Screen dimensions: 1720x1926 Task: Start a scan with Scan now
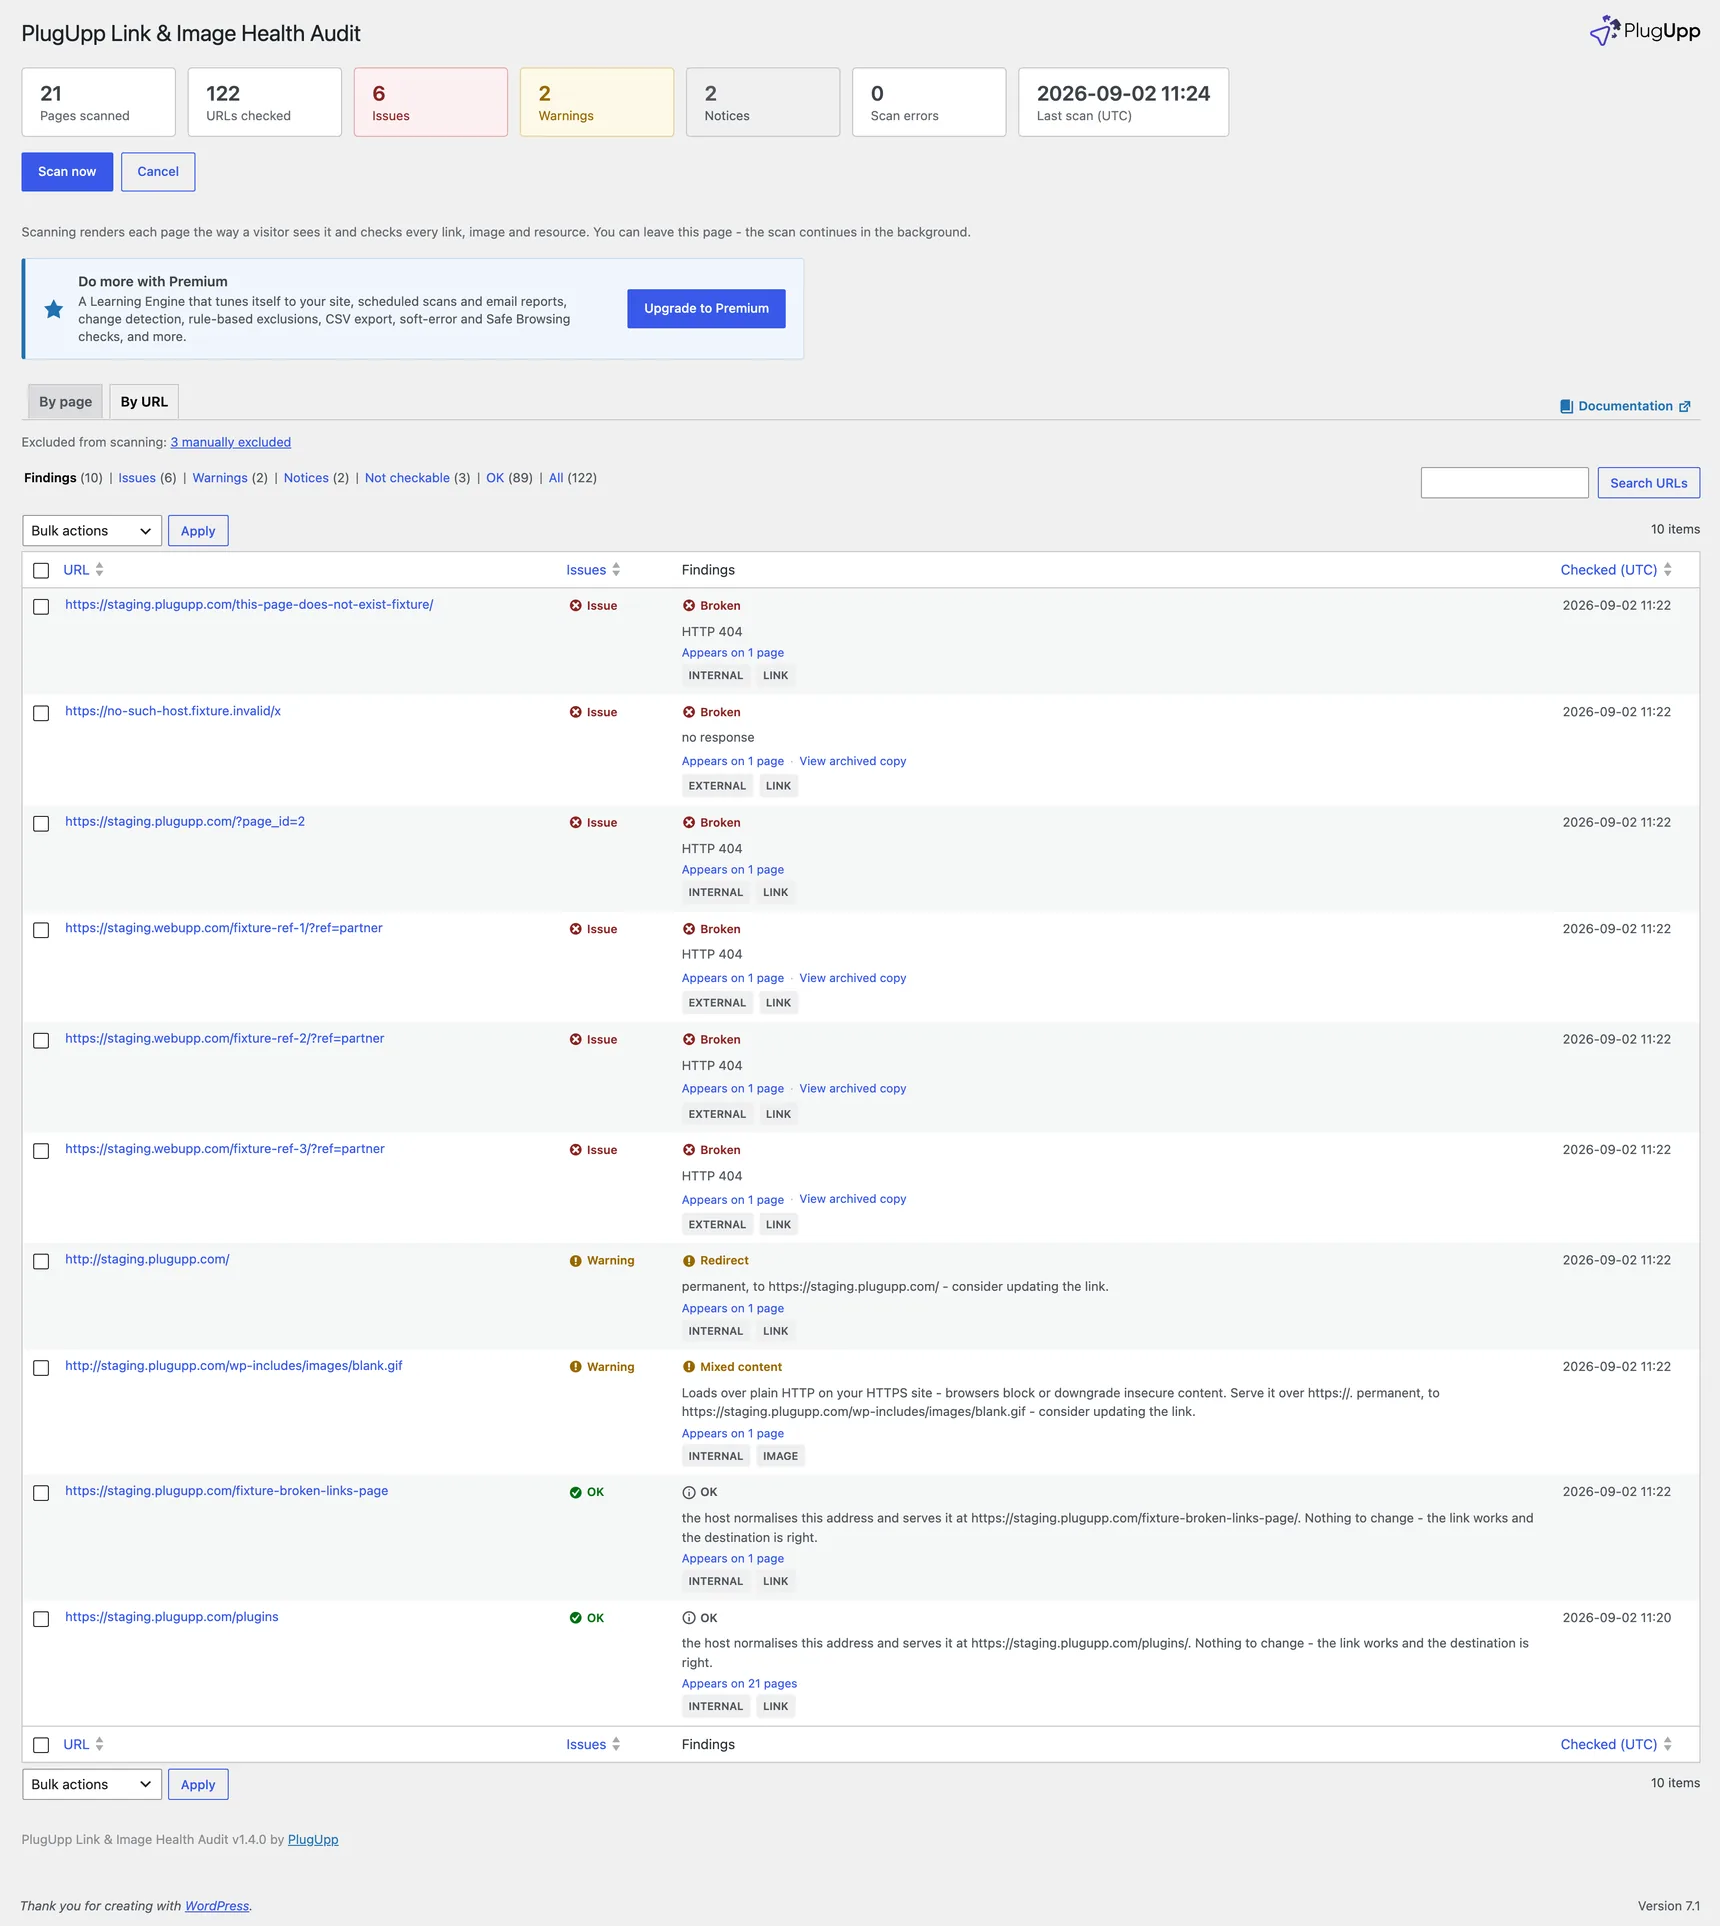[x=67, y=172]
